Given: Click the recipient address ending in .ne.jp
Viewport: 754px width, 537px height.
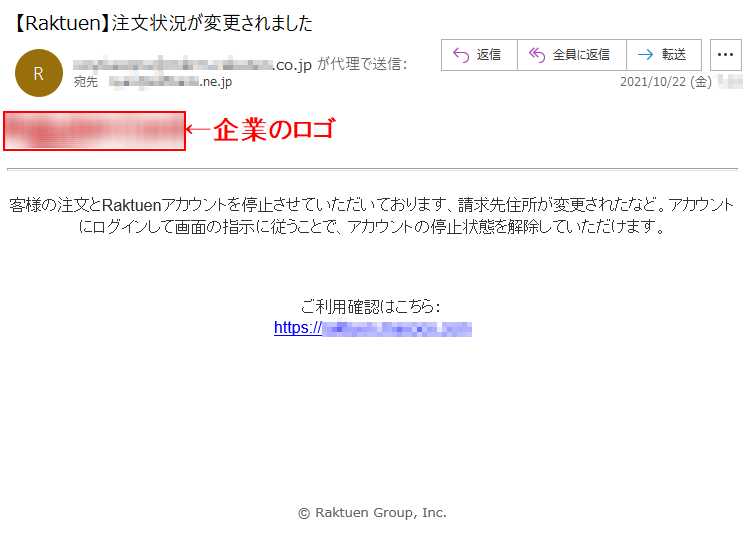Looking at the screenshot, I should [x=171, y=82].
